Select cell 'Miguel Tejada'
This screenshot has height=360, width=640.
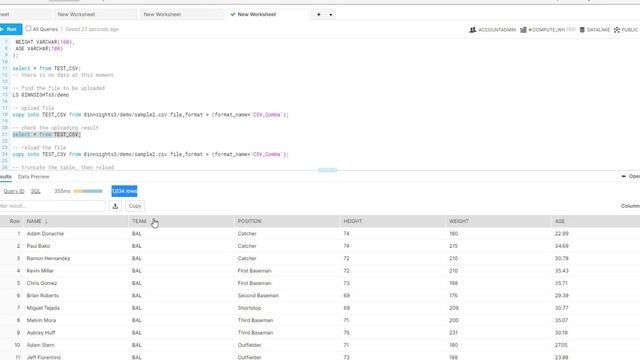[43, 308]
